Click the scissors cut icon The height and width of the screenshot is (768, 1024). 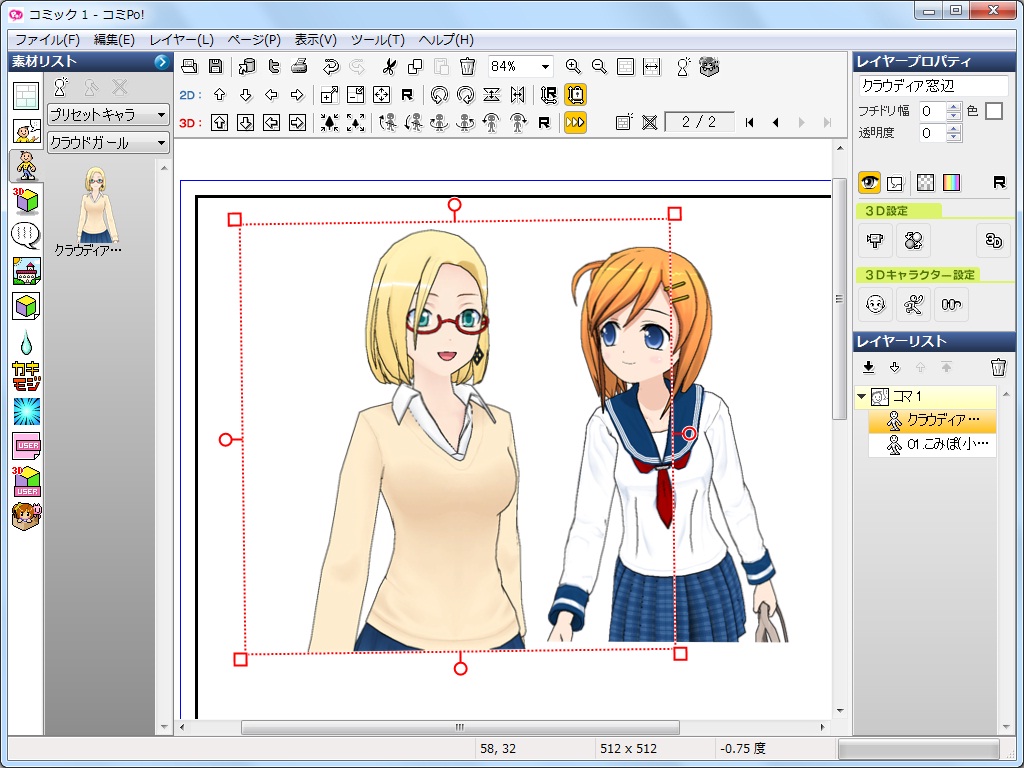pos(389,66)
